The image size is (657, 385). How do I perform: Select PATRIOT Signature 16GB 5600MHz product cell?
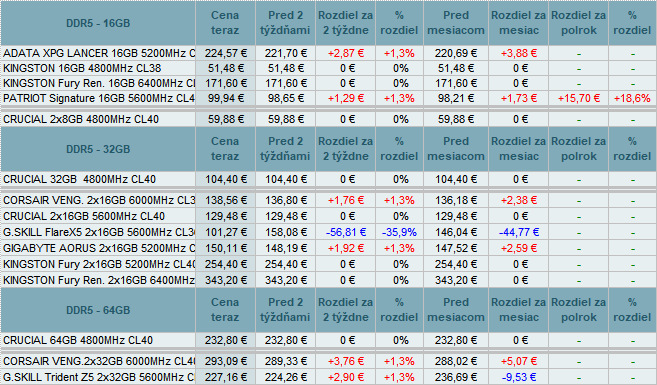[98, 98]
